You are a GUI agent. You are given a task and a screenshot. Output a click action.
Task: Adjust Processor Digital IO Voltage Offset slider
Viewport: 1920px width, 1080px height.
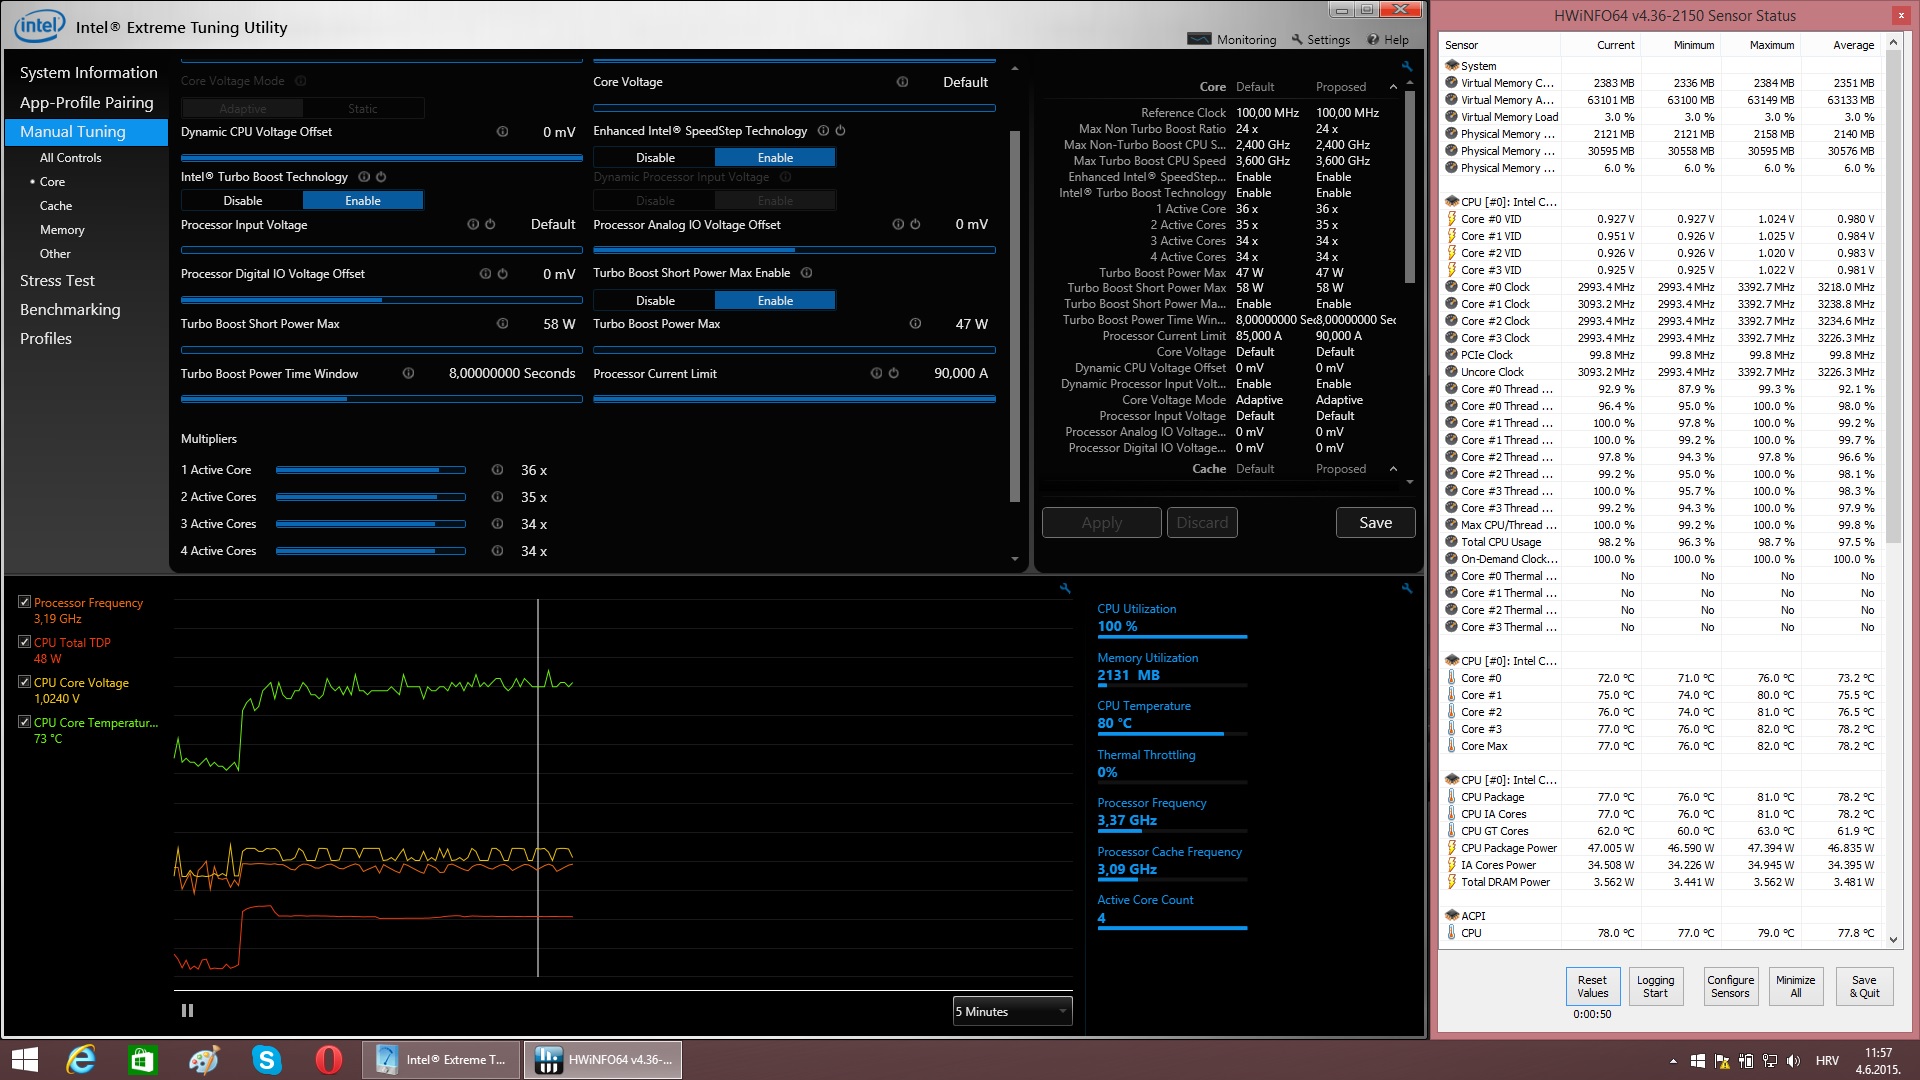pos(381,300)
